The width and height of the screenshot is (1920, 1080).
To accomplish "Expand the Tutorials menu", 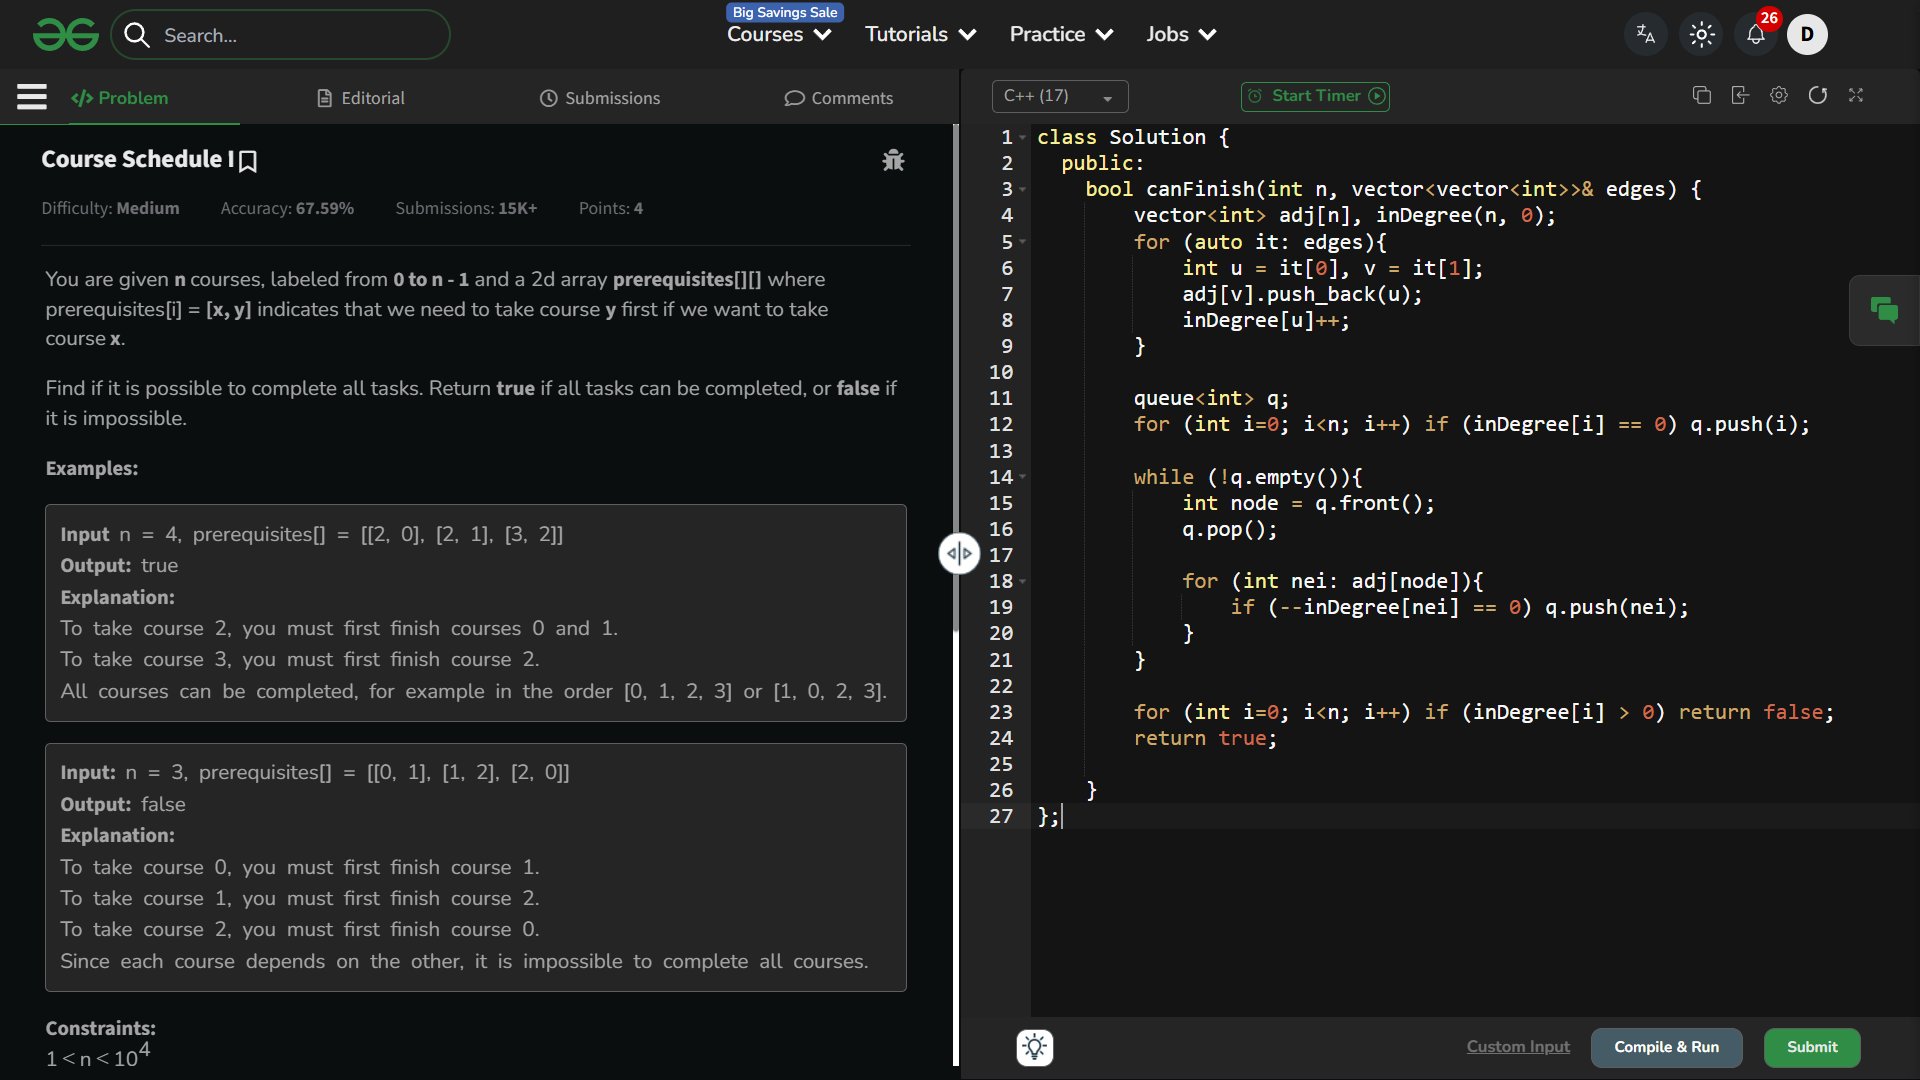I will pos(920,35).
